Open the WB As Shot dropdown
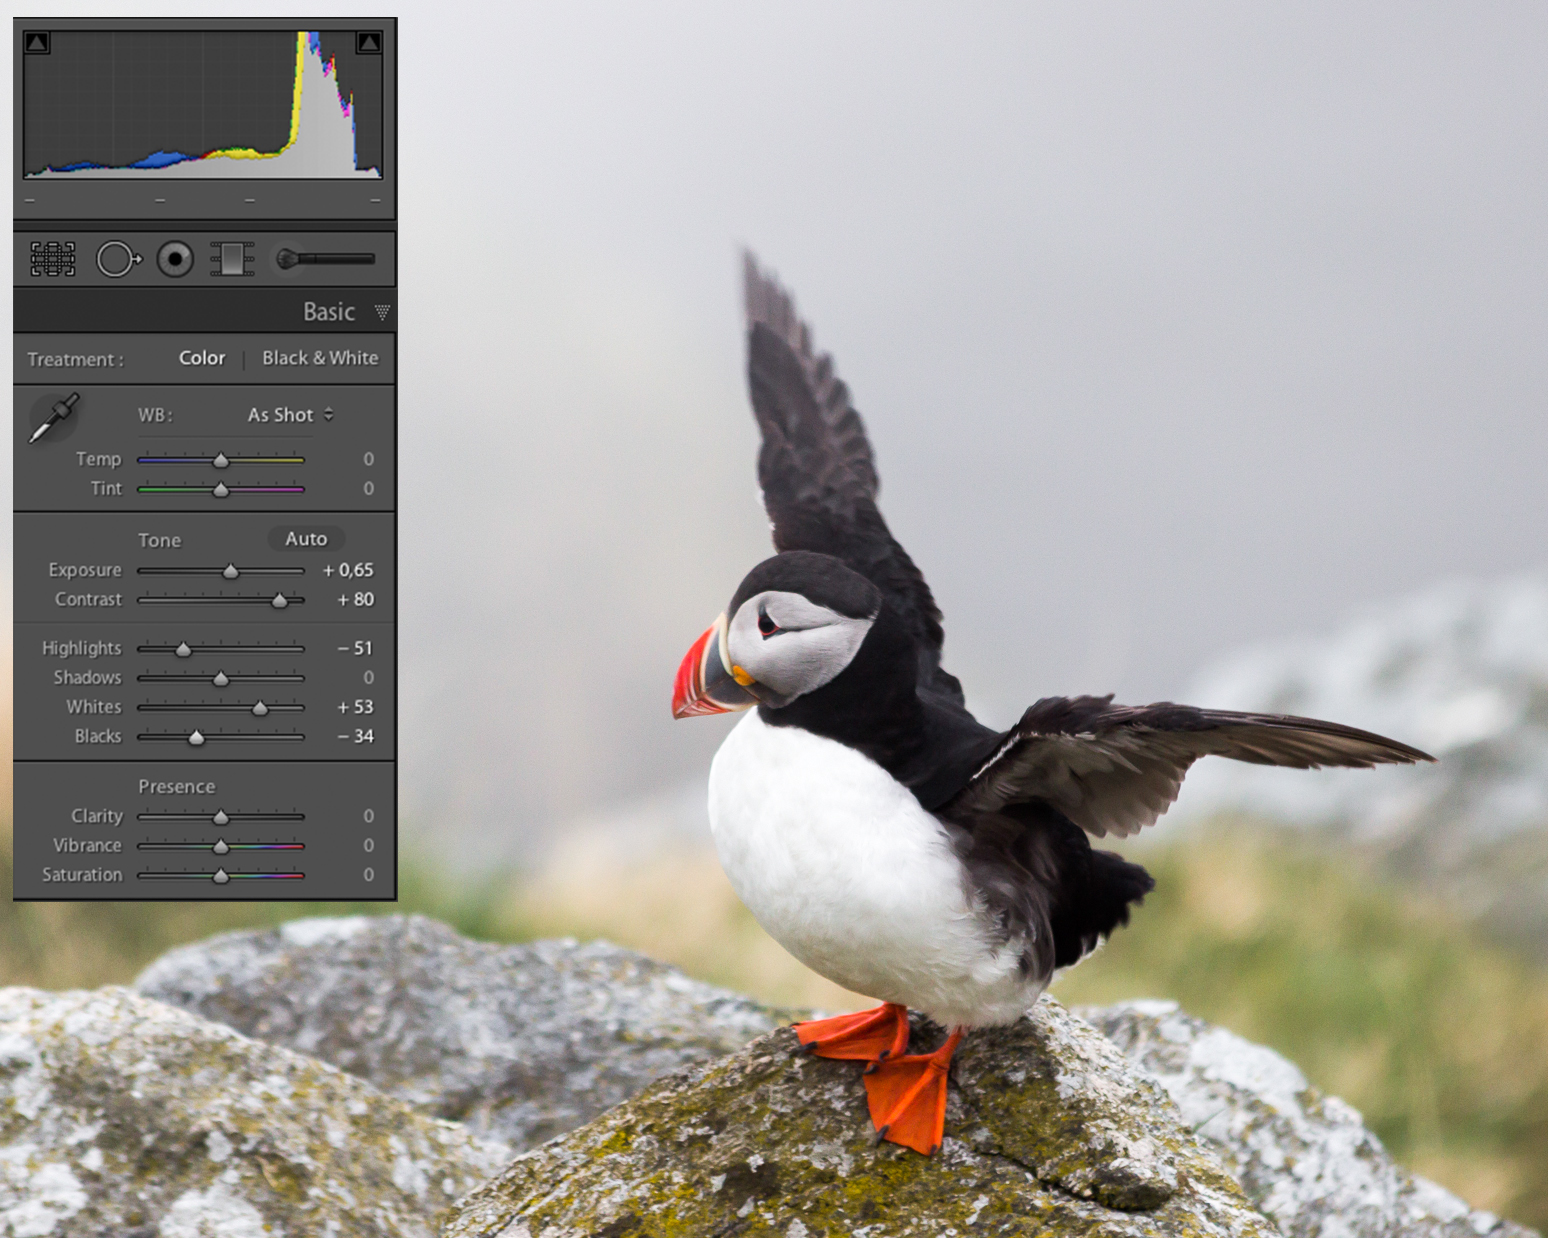The image size is (1548, 1238). 290,414
